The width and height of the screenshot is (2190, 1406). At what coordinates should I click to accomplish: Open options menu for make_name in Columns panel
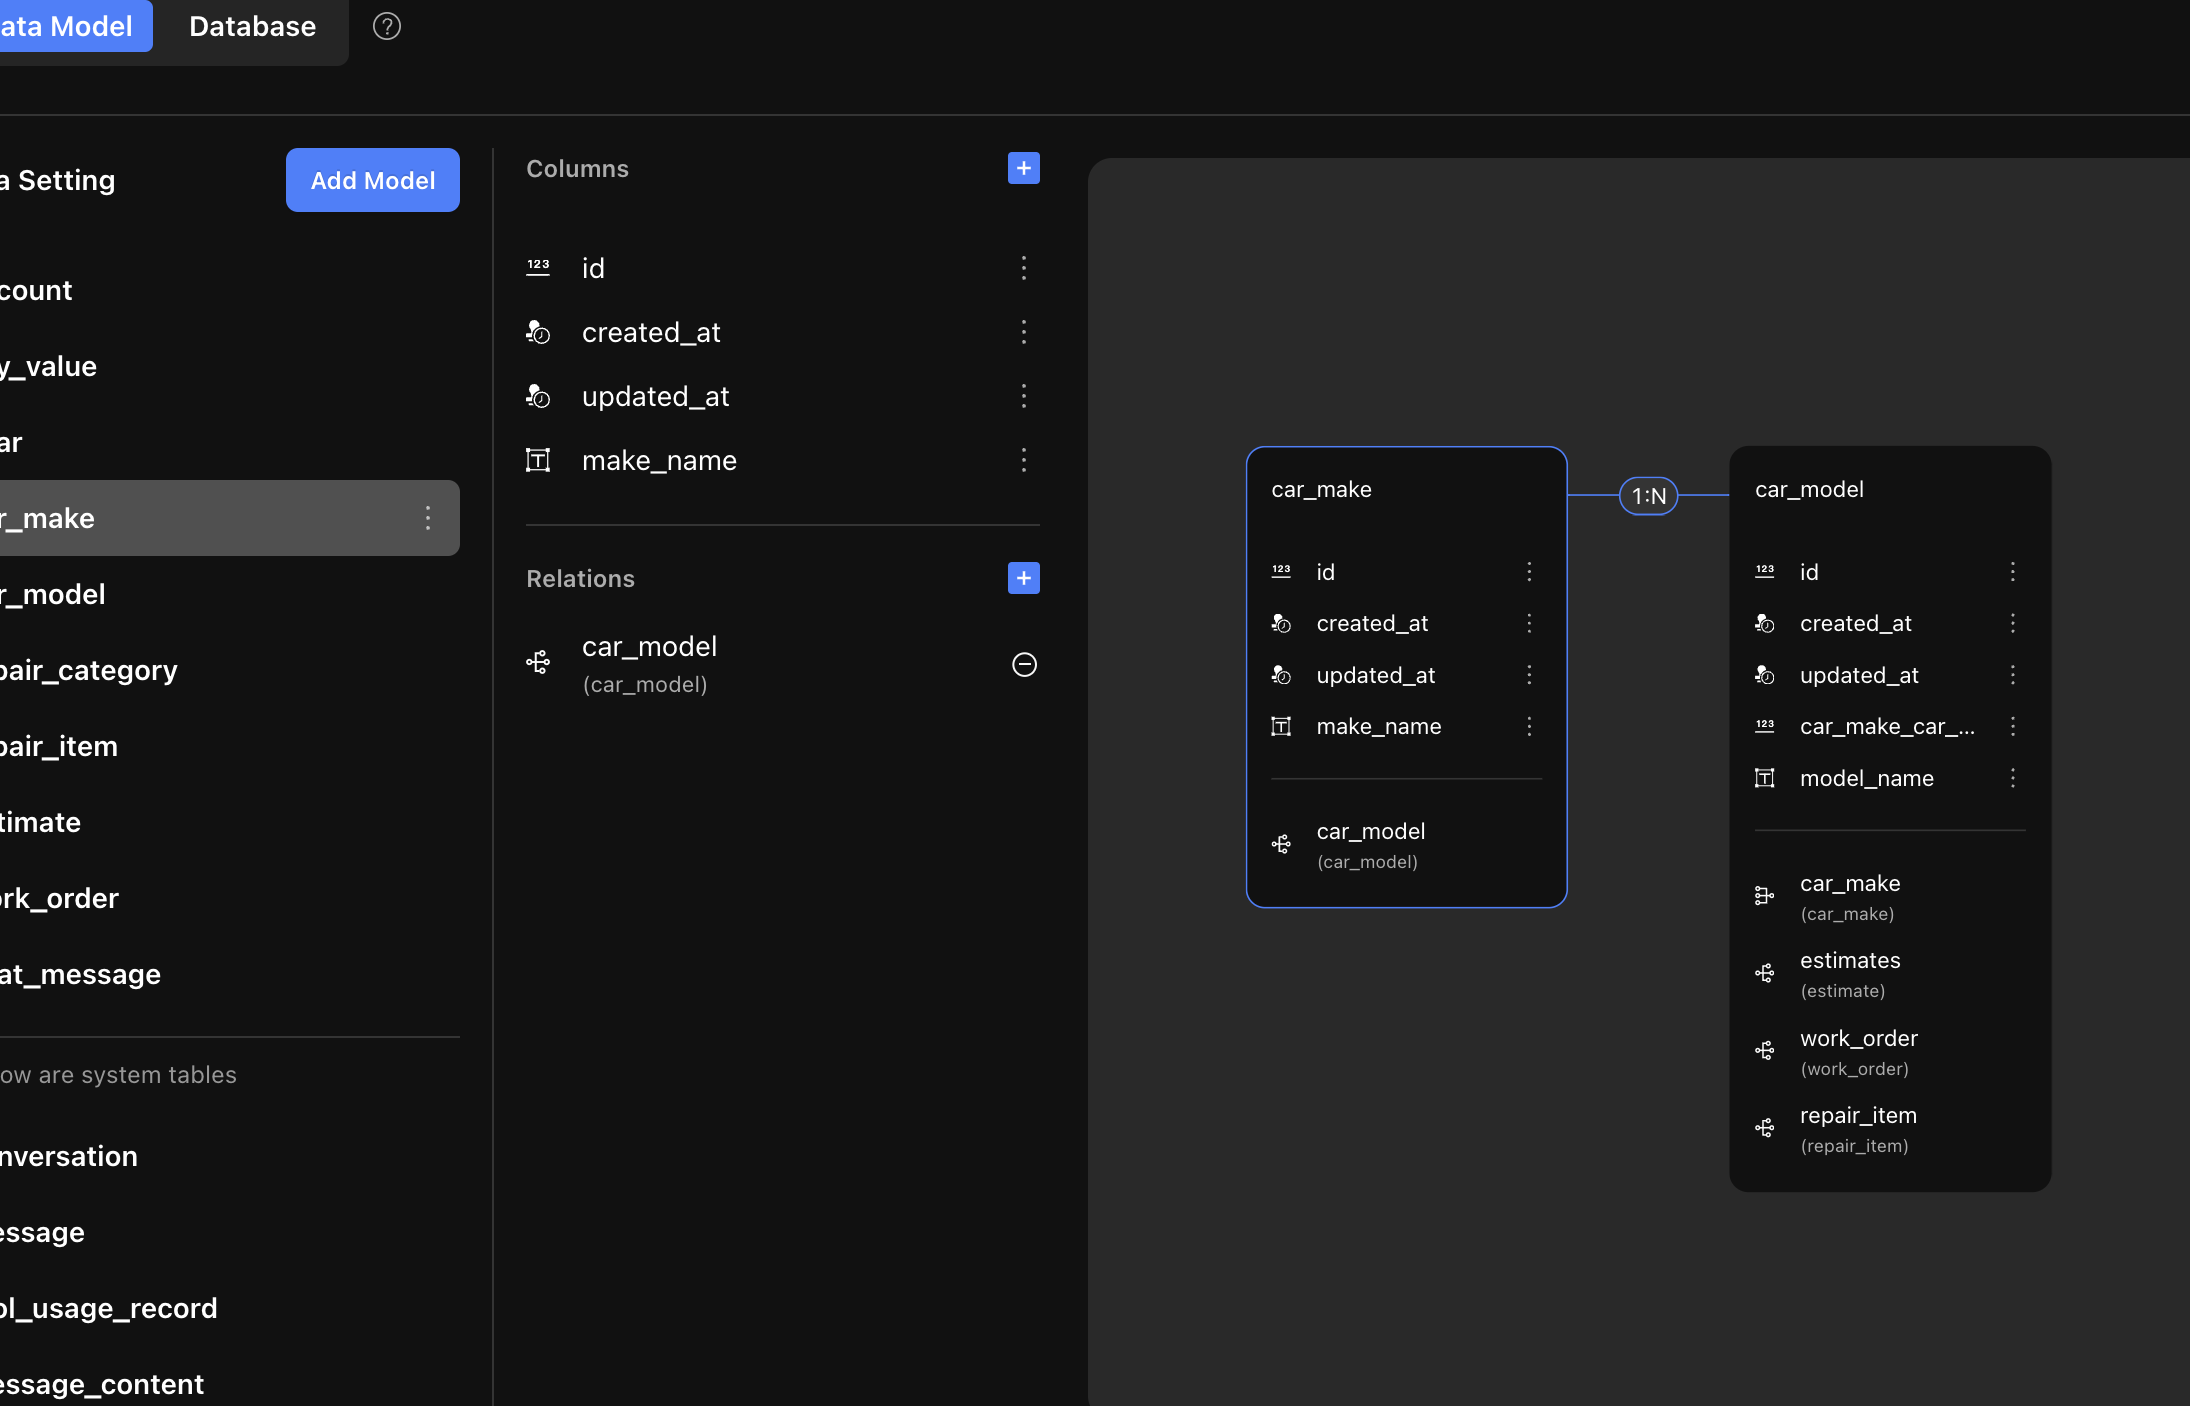(x=1023, y=460)
